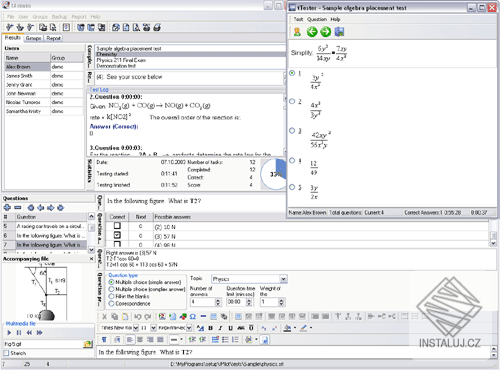The height and width of the screenshot is (370, 500).
Task: Open the Help menu in tTester
Action: [335, 19]
